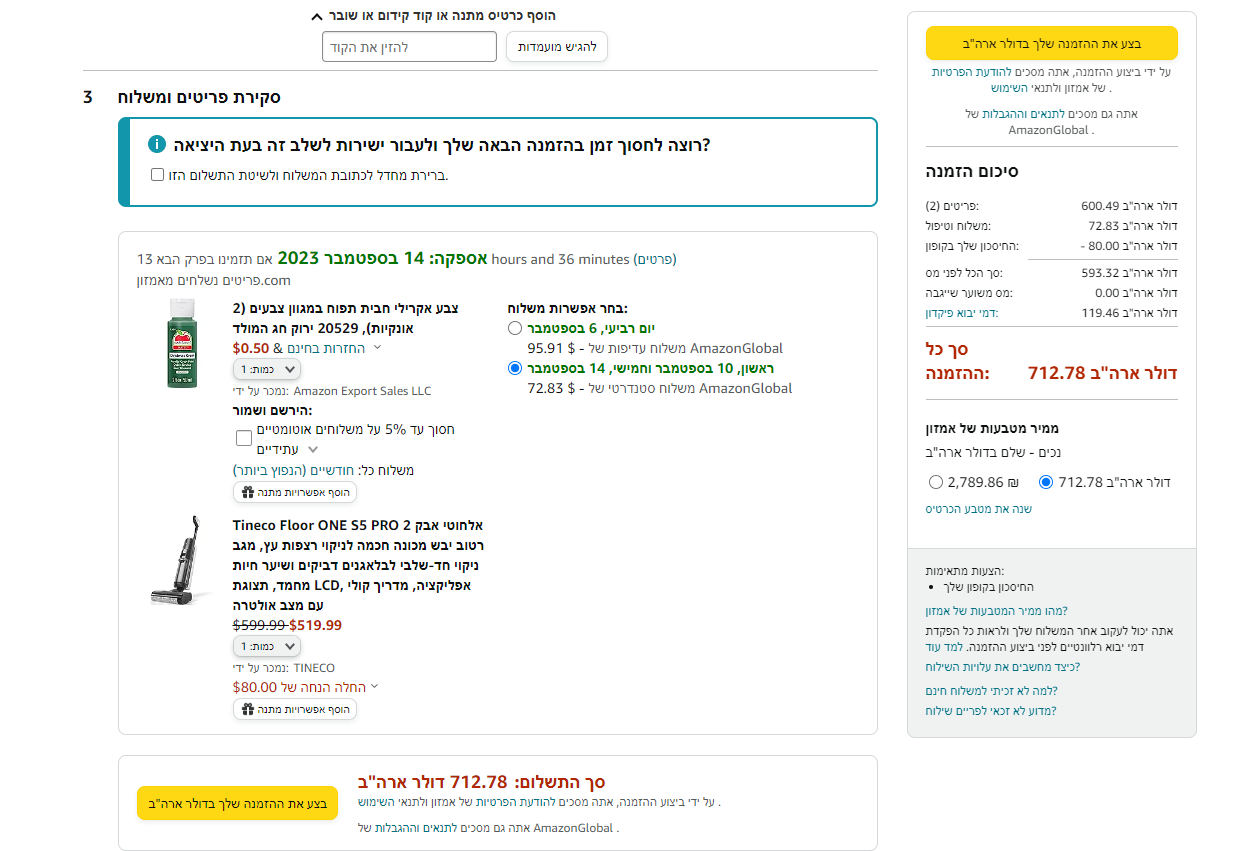This screenshot has height=851, width=1239.
Task: Open quantity dropdown for the acrylic paint
Action: pyautogui.click(x=266, y=369)
